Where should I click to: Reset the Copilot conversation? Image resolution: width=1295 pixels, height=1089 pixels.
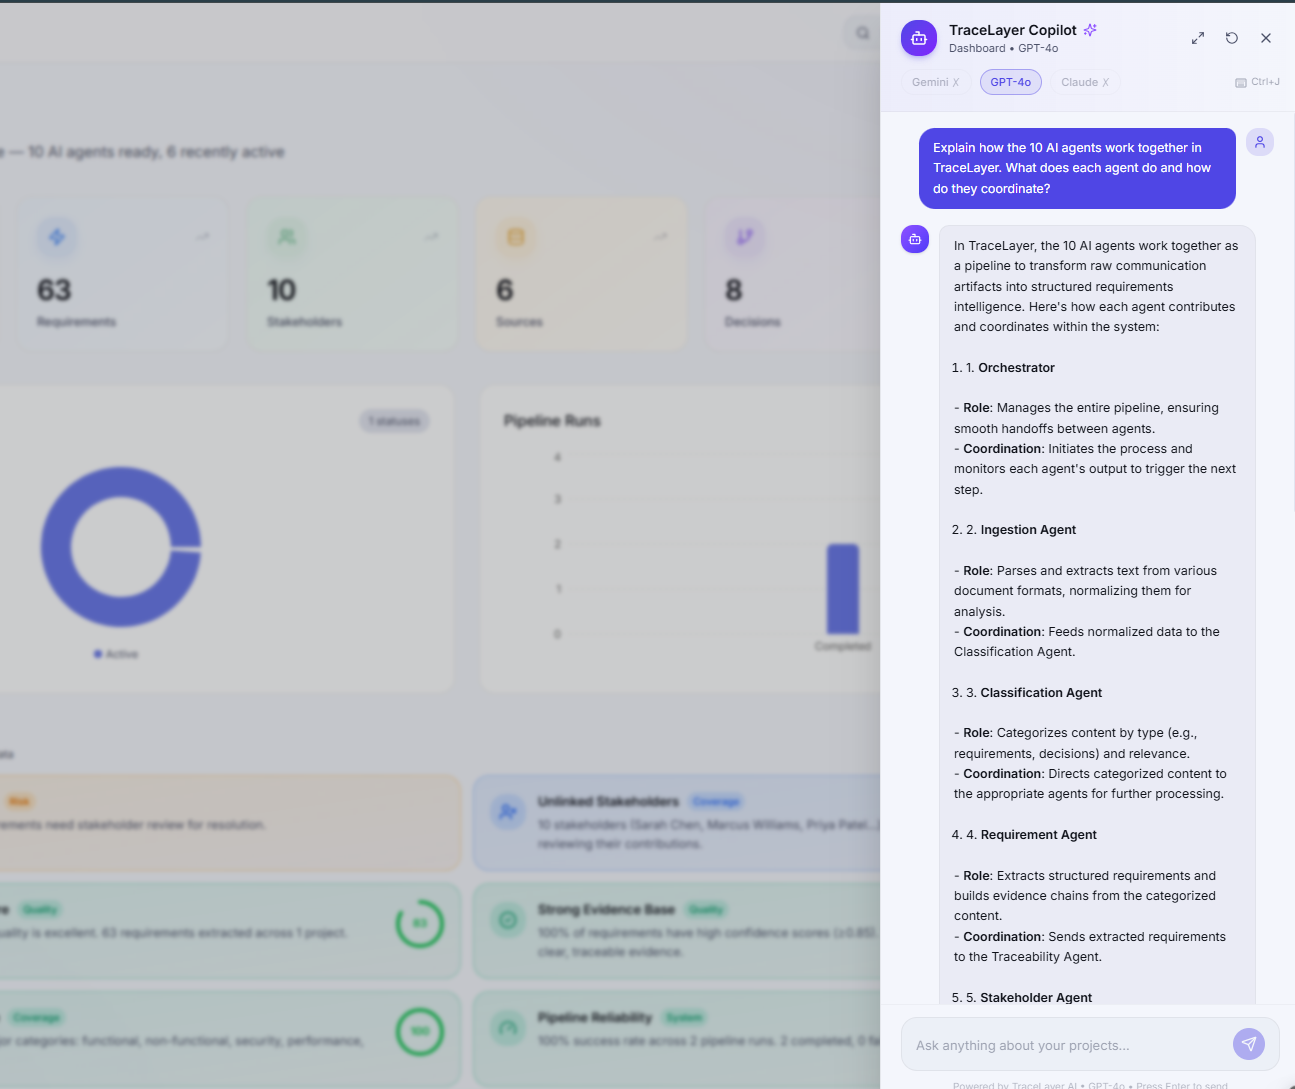[x=1231, y=38]
